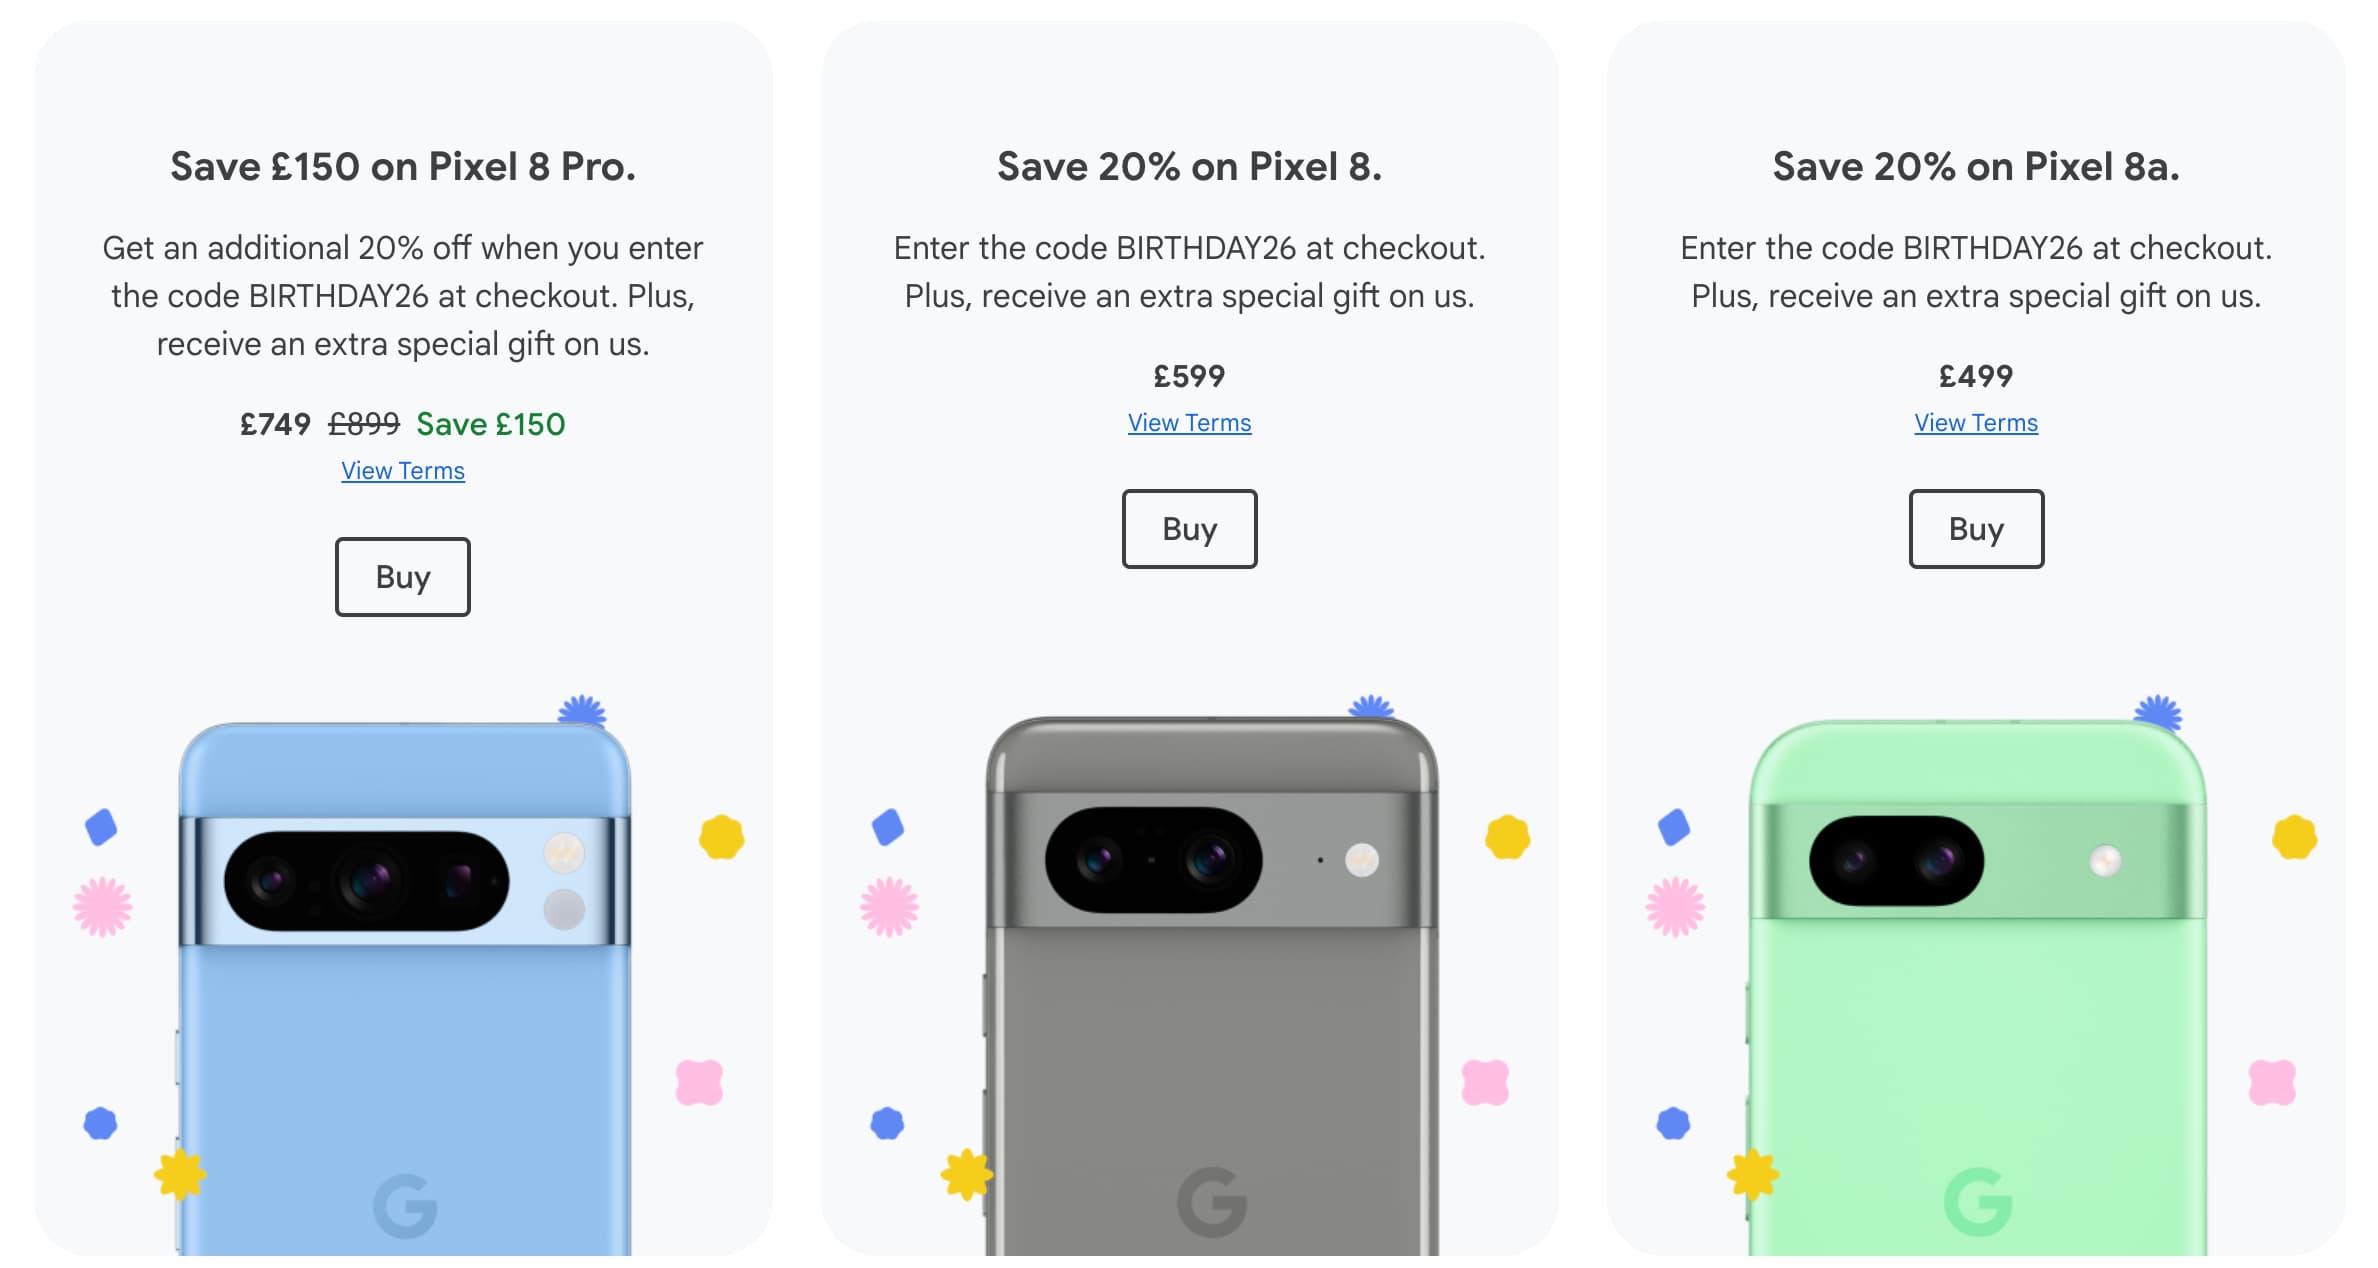This screenshot has height=1268, width=2378.
Task: Open View Terms below the £499 price
Action: (x=1975, y=422)
